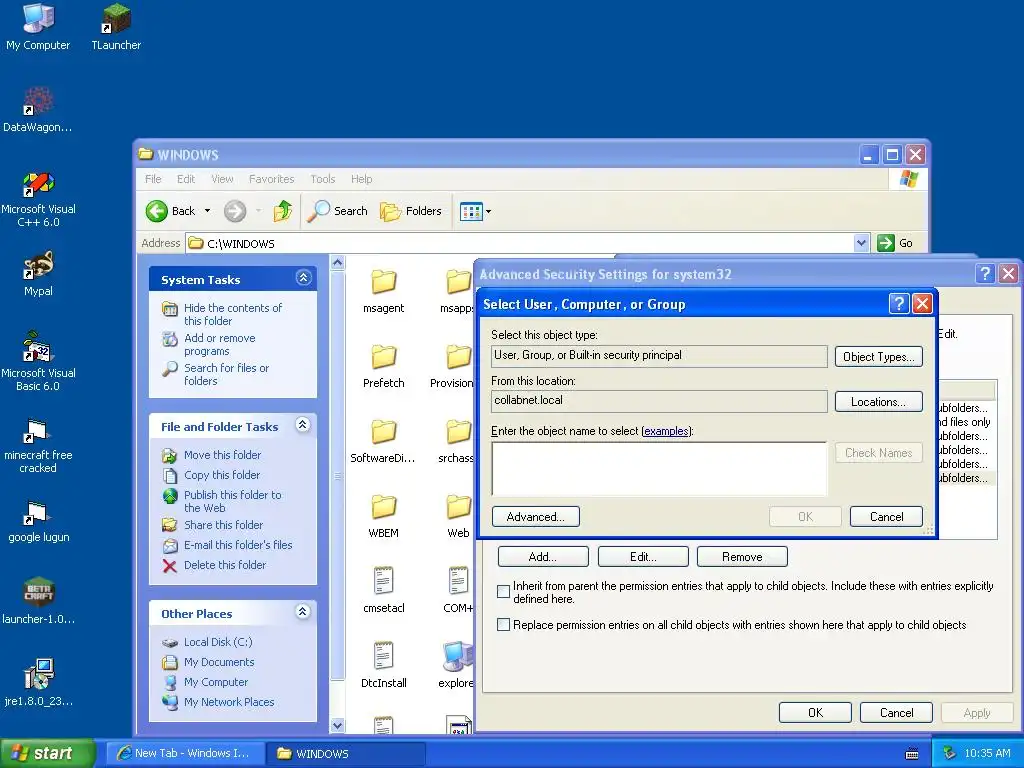The width and height of the screenshot is (1024, 768).
Task: Click the Object Types button
Action: 878,357
